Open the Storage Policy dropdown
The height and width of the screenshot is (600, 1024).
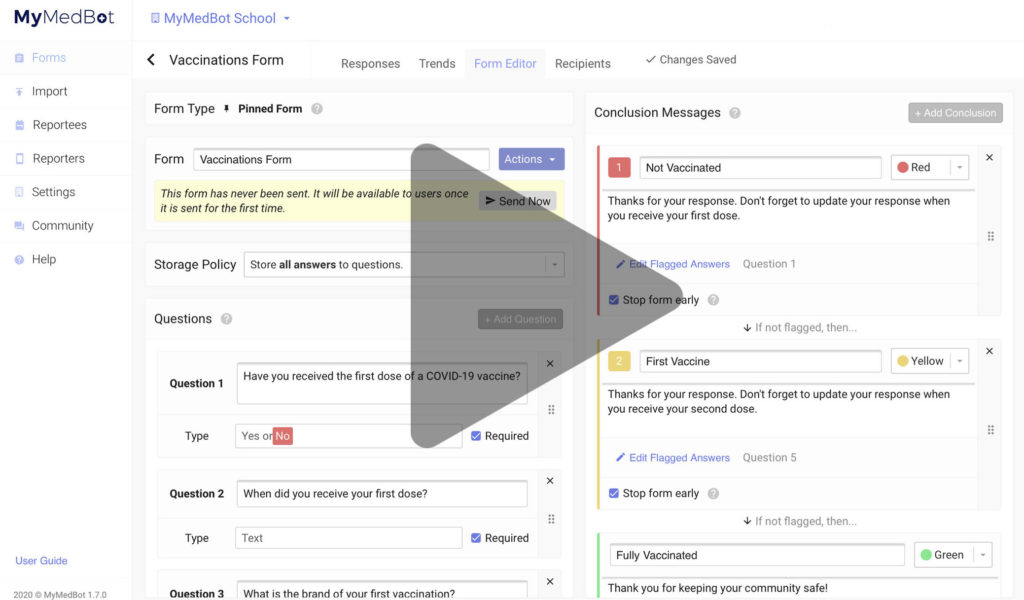pyautogui.click(x=404, y=264)
